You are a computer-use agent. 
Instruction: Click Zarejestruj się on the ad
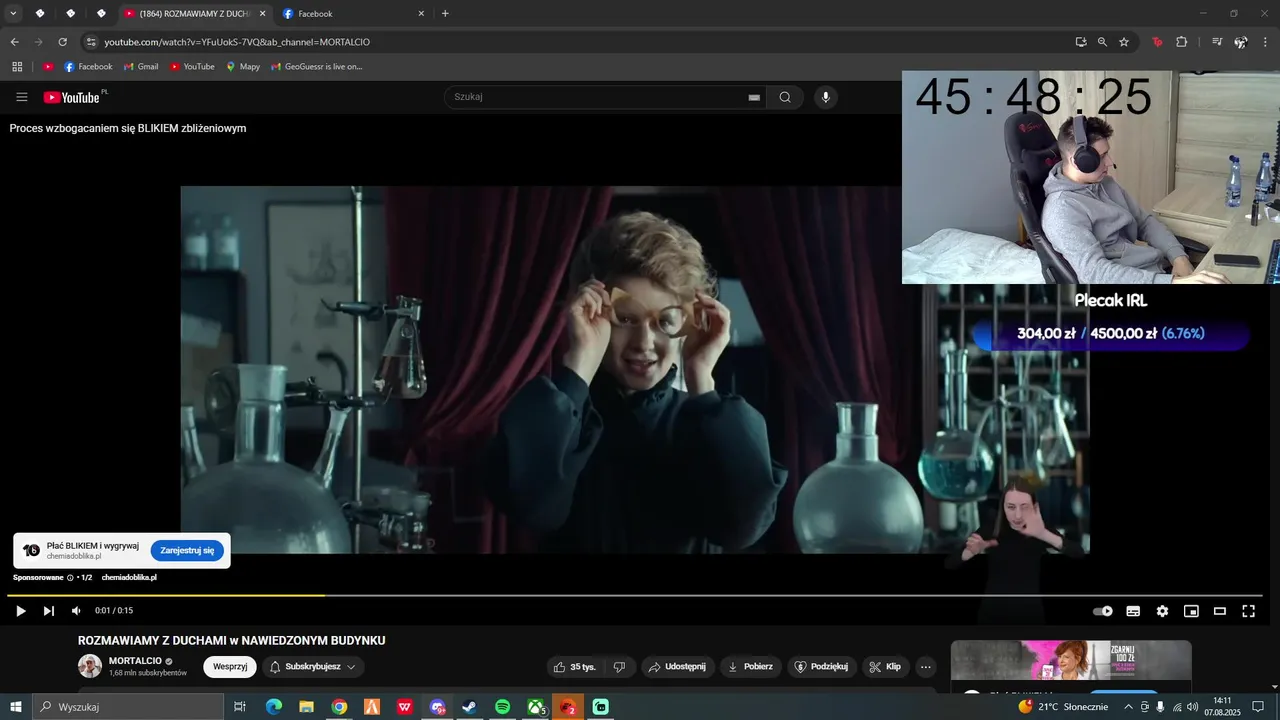pos(188,551)
